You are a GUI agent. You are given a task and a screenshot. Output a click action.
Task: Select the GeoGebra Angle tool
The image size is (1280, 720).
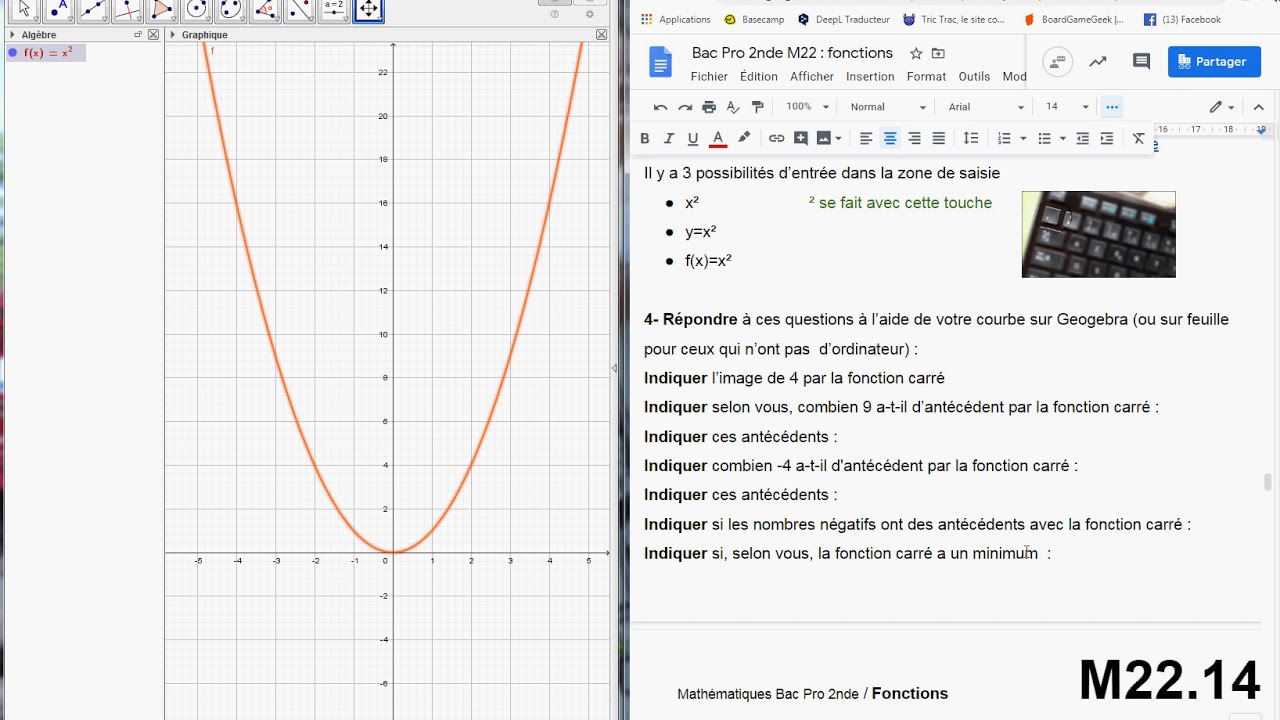(266, 10)
